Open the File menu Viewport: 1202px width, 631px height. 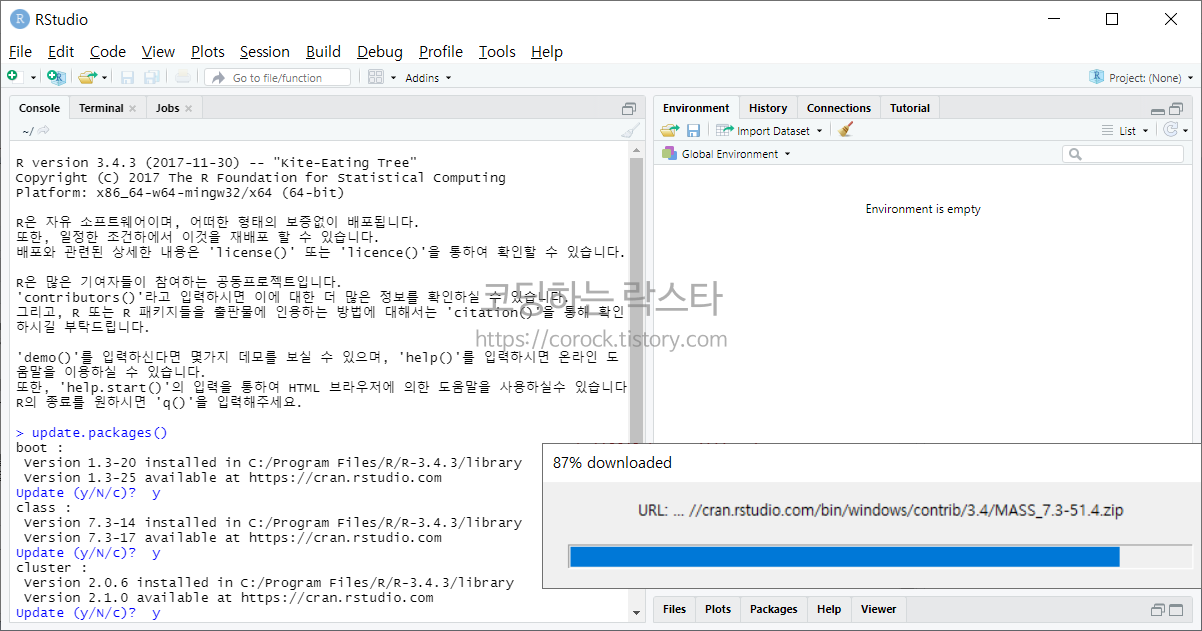click(20, 52)
